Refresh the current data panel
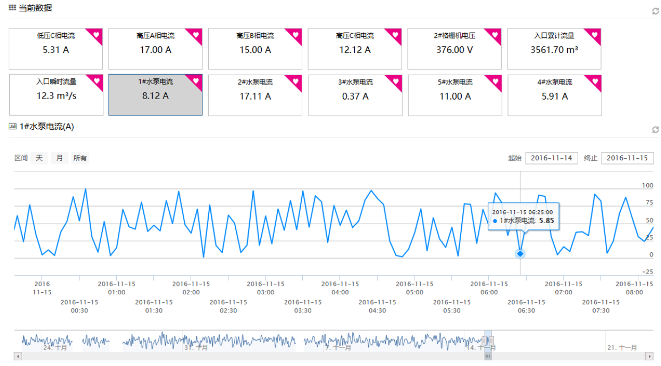 click(x=656, y=11)
